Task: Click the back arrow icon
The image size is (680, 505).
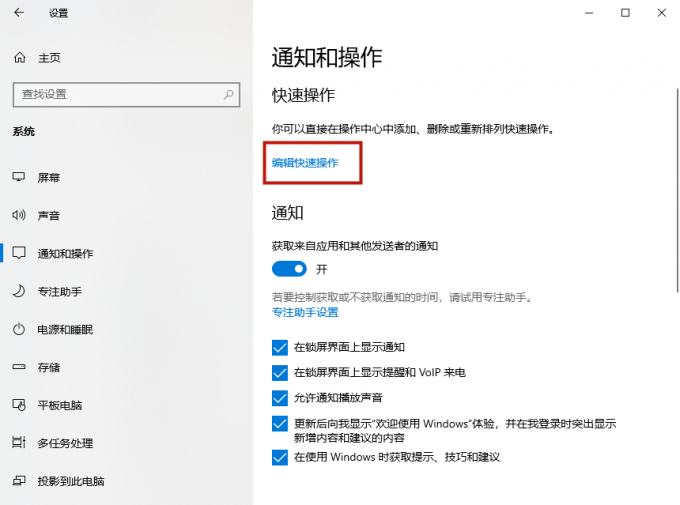Action: (19, 13)
